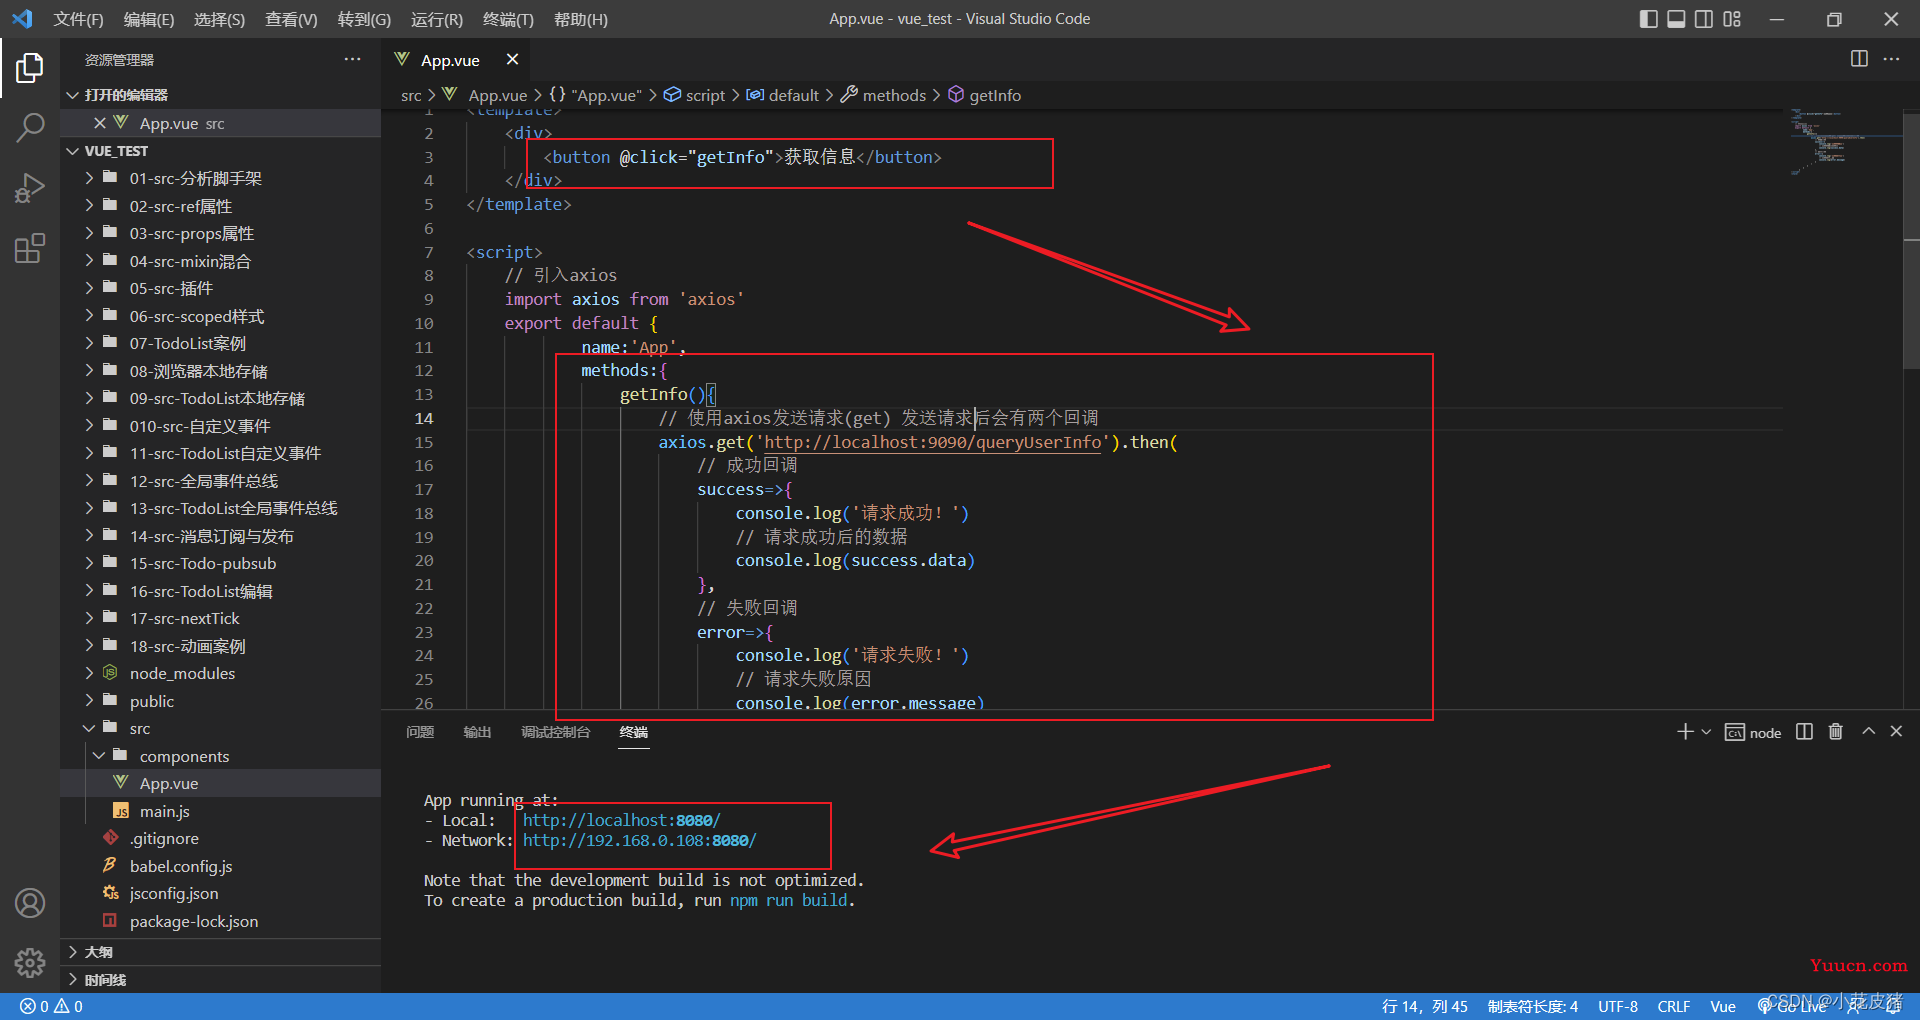This screenshot has width=1920, height=1020.
Task: Click the editor minimap preview
Action: pos(1844,142)
